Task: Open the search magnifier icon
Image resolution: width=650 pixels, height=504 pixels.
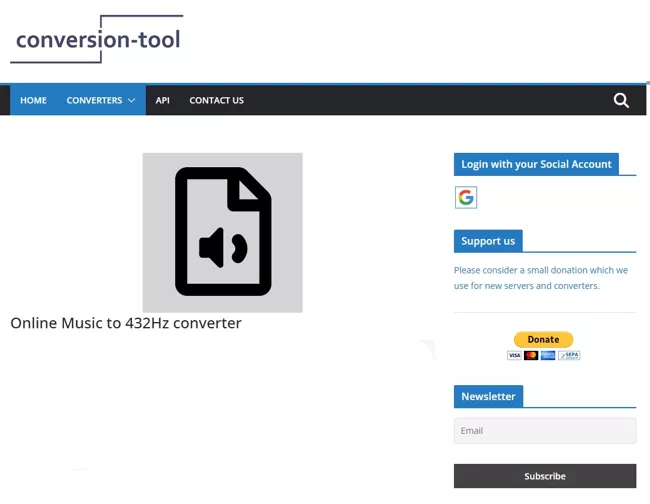Action: click(x=621, y=100)
